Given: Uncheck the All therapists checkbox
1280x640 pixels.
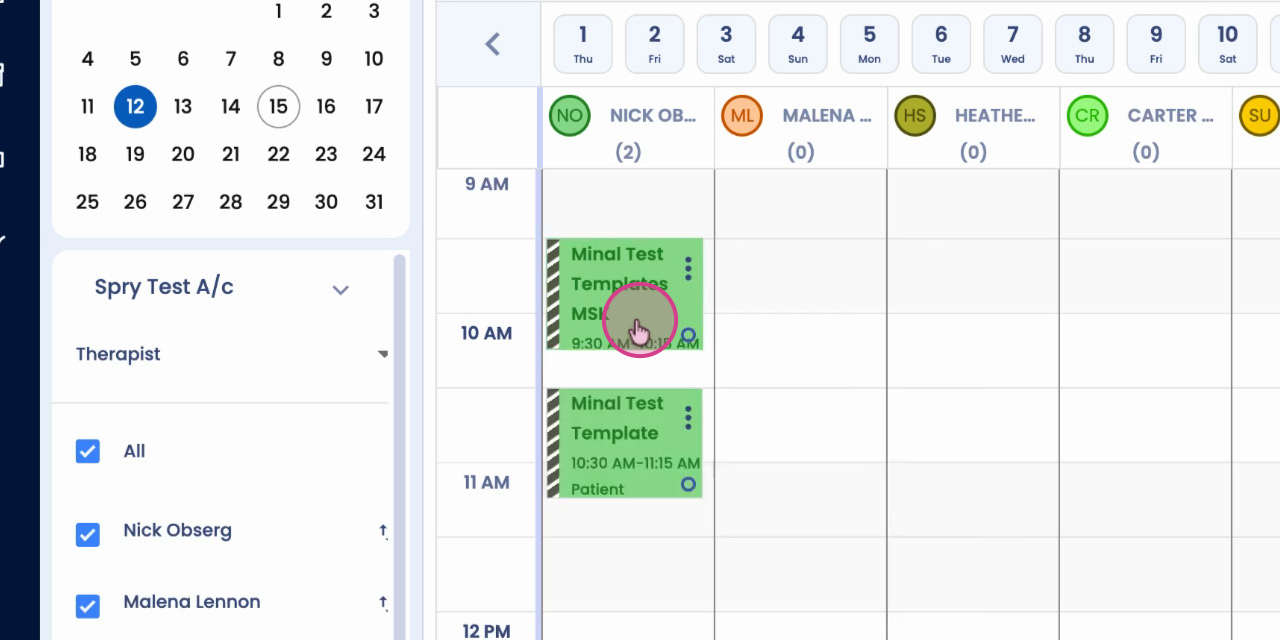Looking at the screenshot, I should (88, 451).
